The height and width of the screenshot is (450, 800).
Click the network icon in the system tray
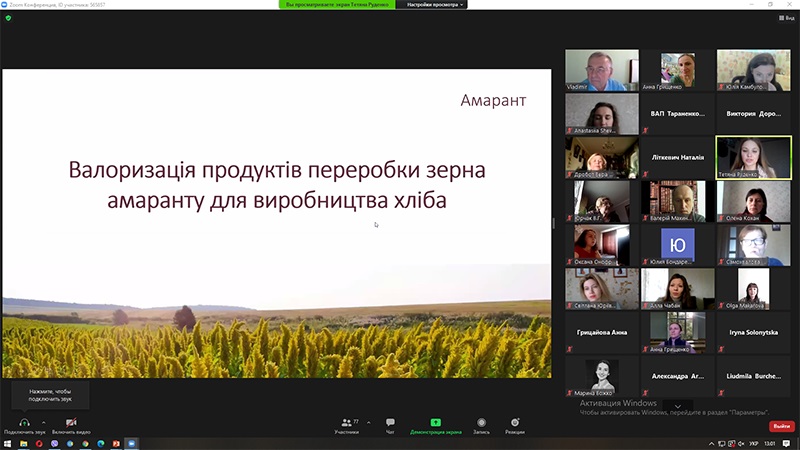721,444
